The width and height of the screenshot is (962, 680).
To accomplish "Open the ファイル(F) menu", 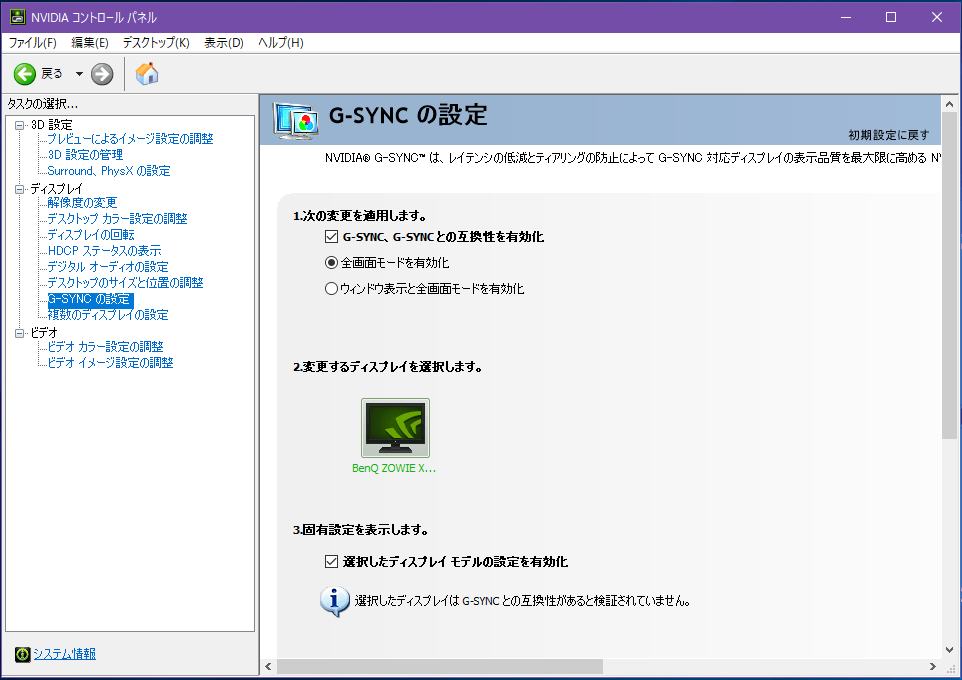I will 33,42.
